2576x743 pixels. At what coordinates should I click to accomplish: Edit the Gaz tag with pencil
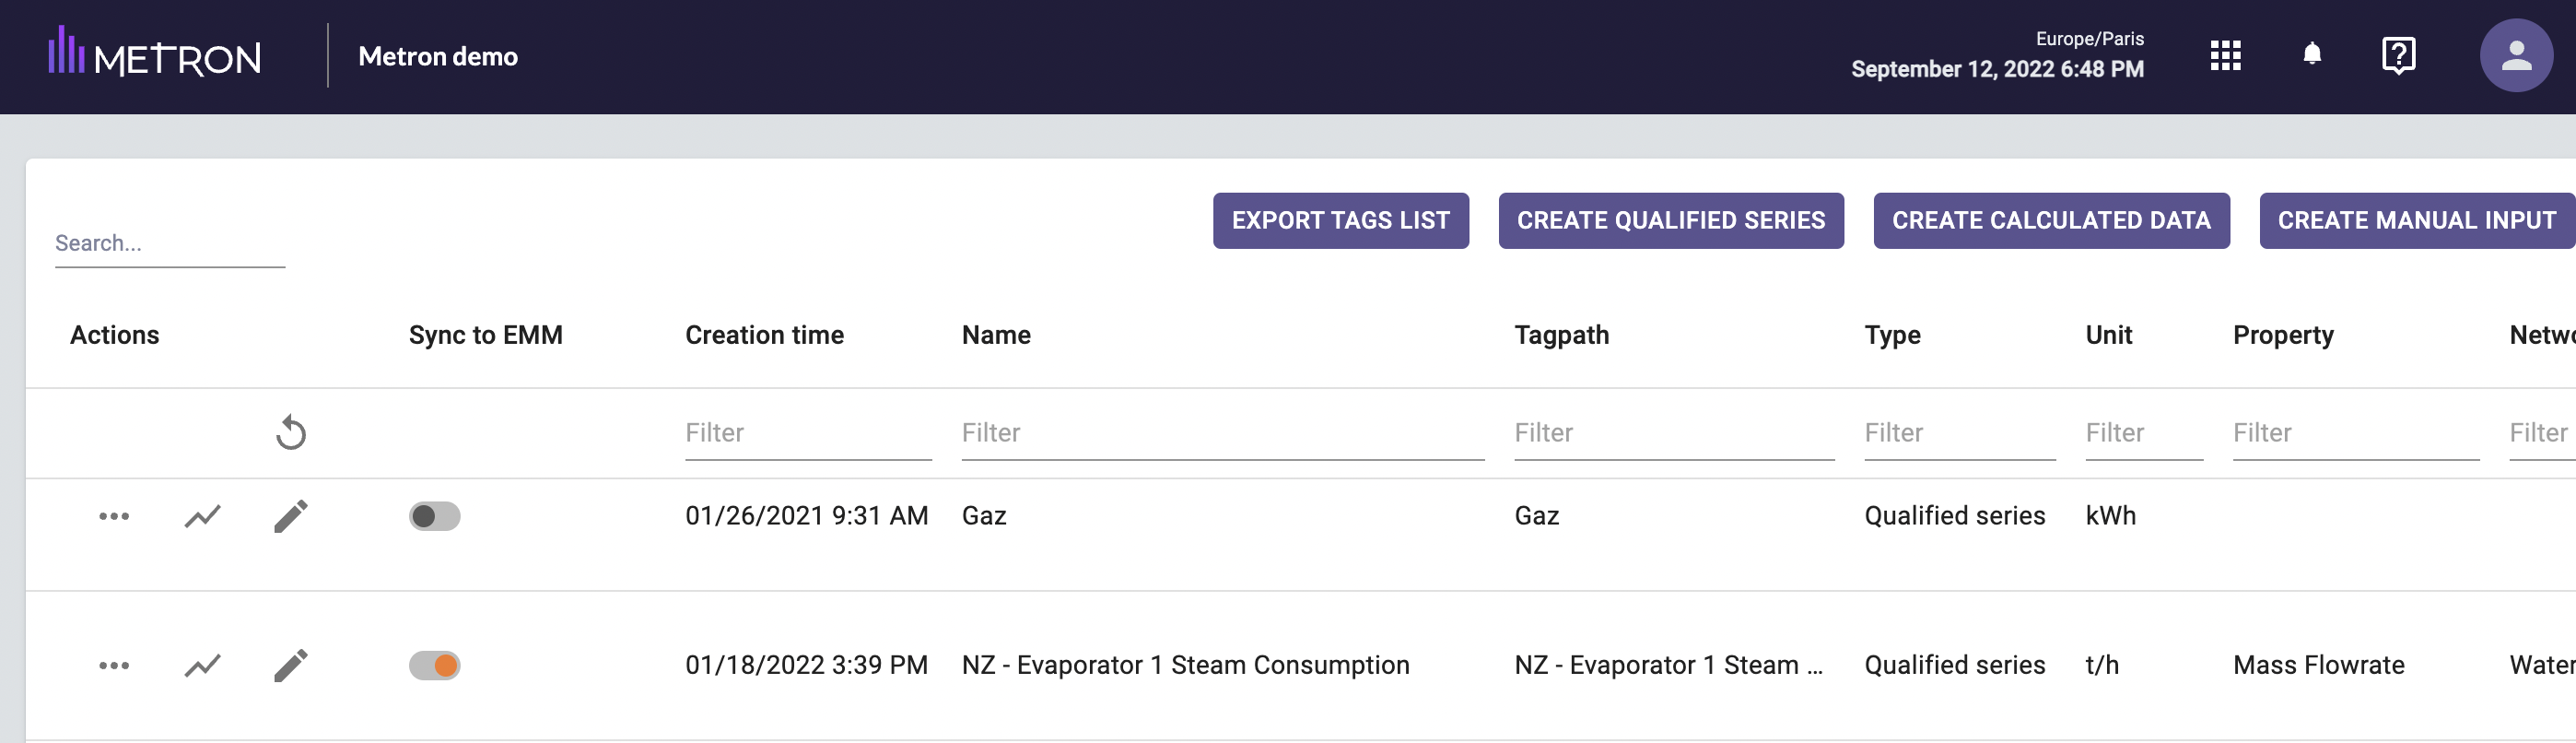point(291,517)
